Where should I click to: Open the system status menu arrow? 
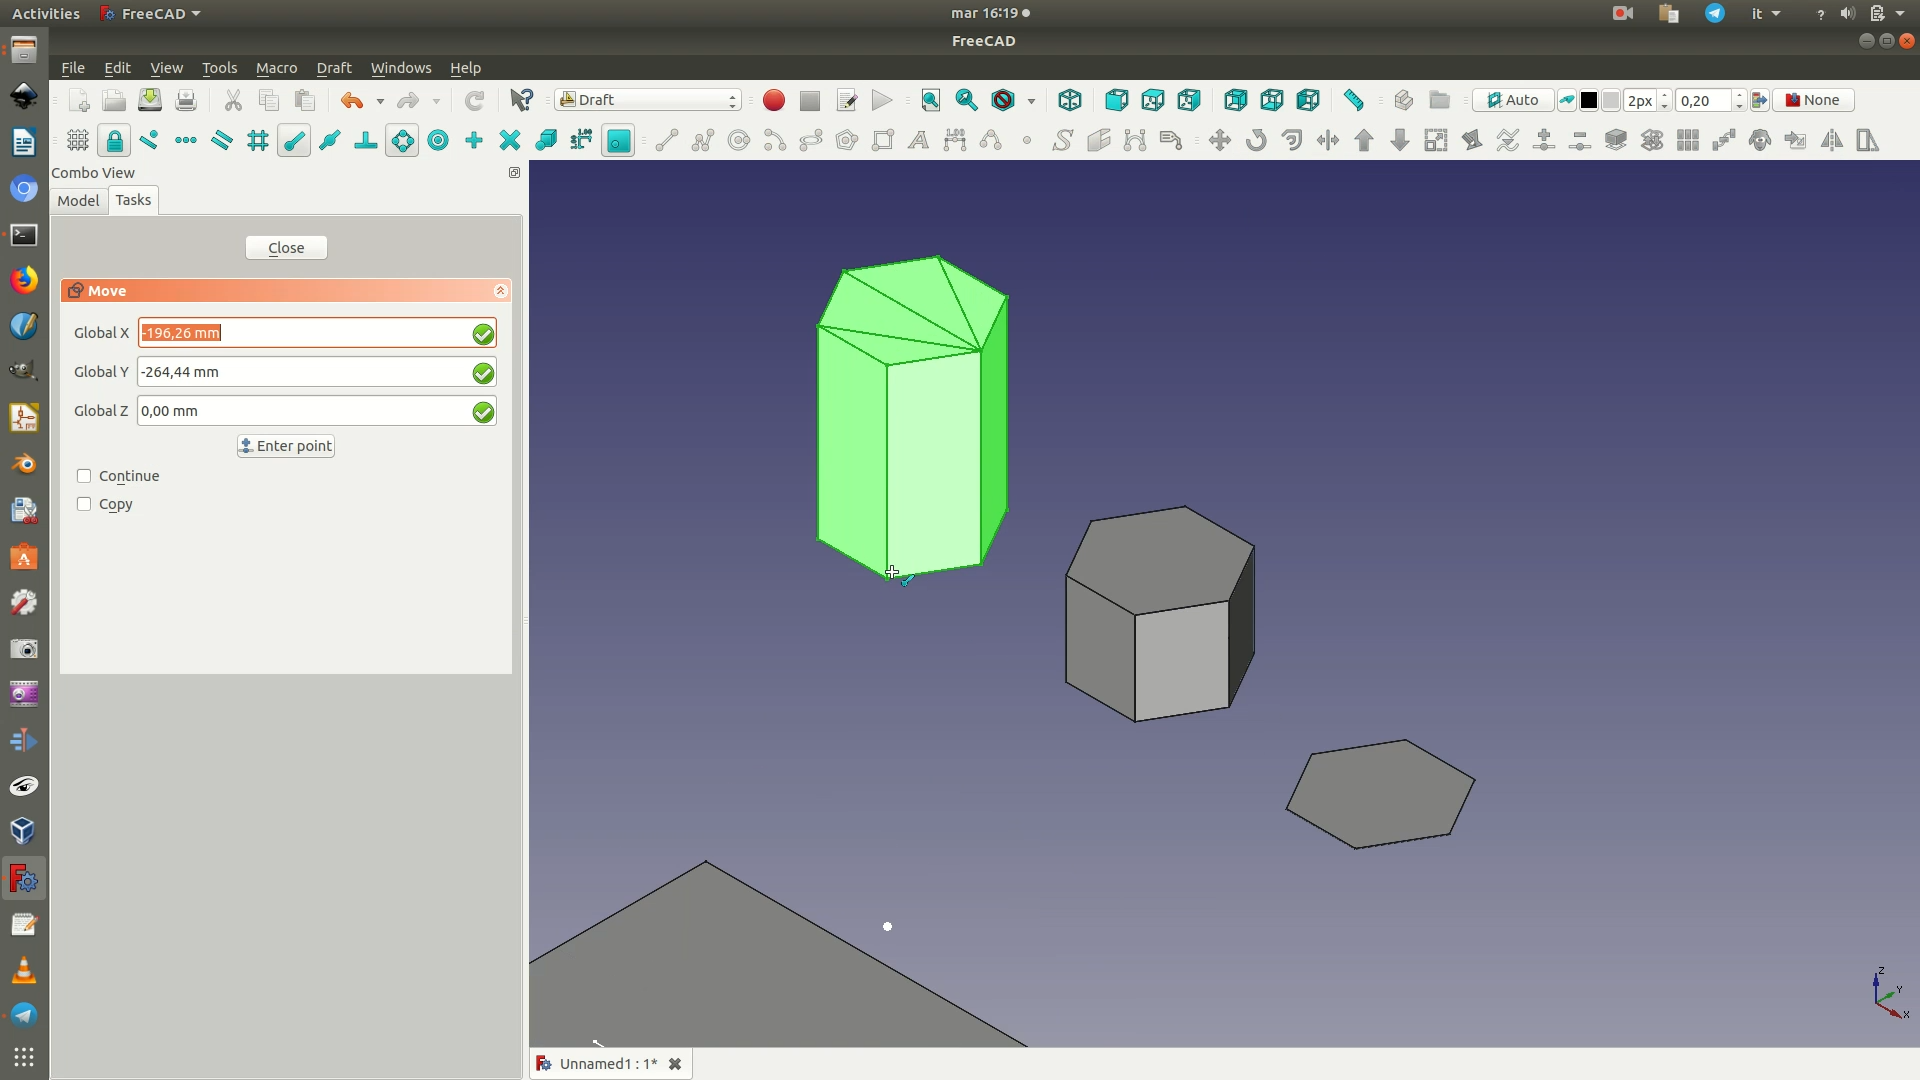(x=1900, y=13)
